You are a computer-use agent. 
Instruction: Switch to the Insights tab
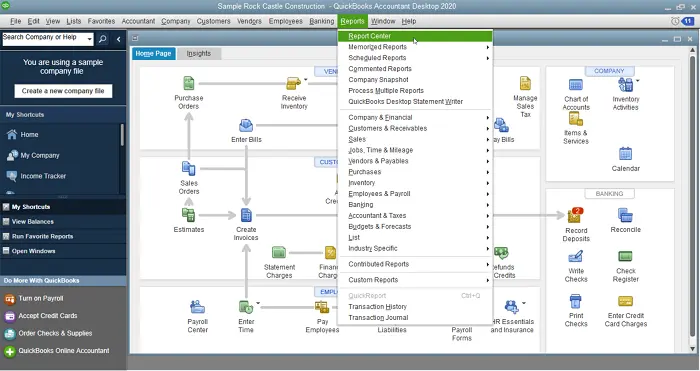[199, 54]
